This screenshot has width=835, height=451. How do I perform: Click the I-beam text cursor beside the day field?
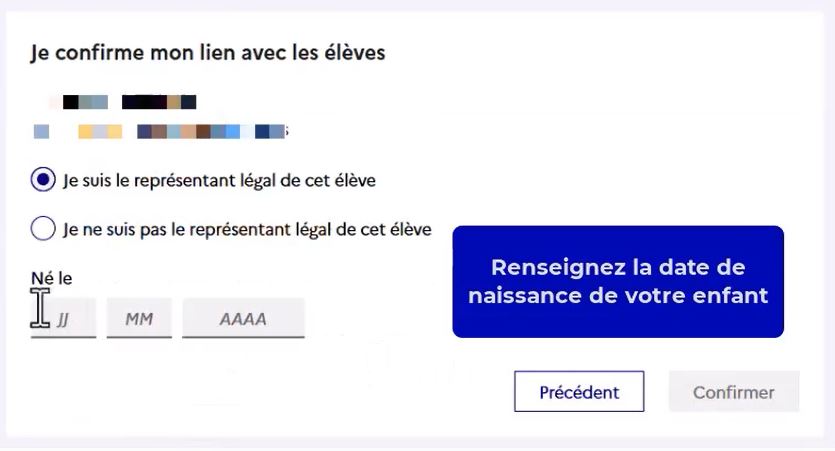coord(40,308)
